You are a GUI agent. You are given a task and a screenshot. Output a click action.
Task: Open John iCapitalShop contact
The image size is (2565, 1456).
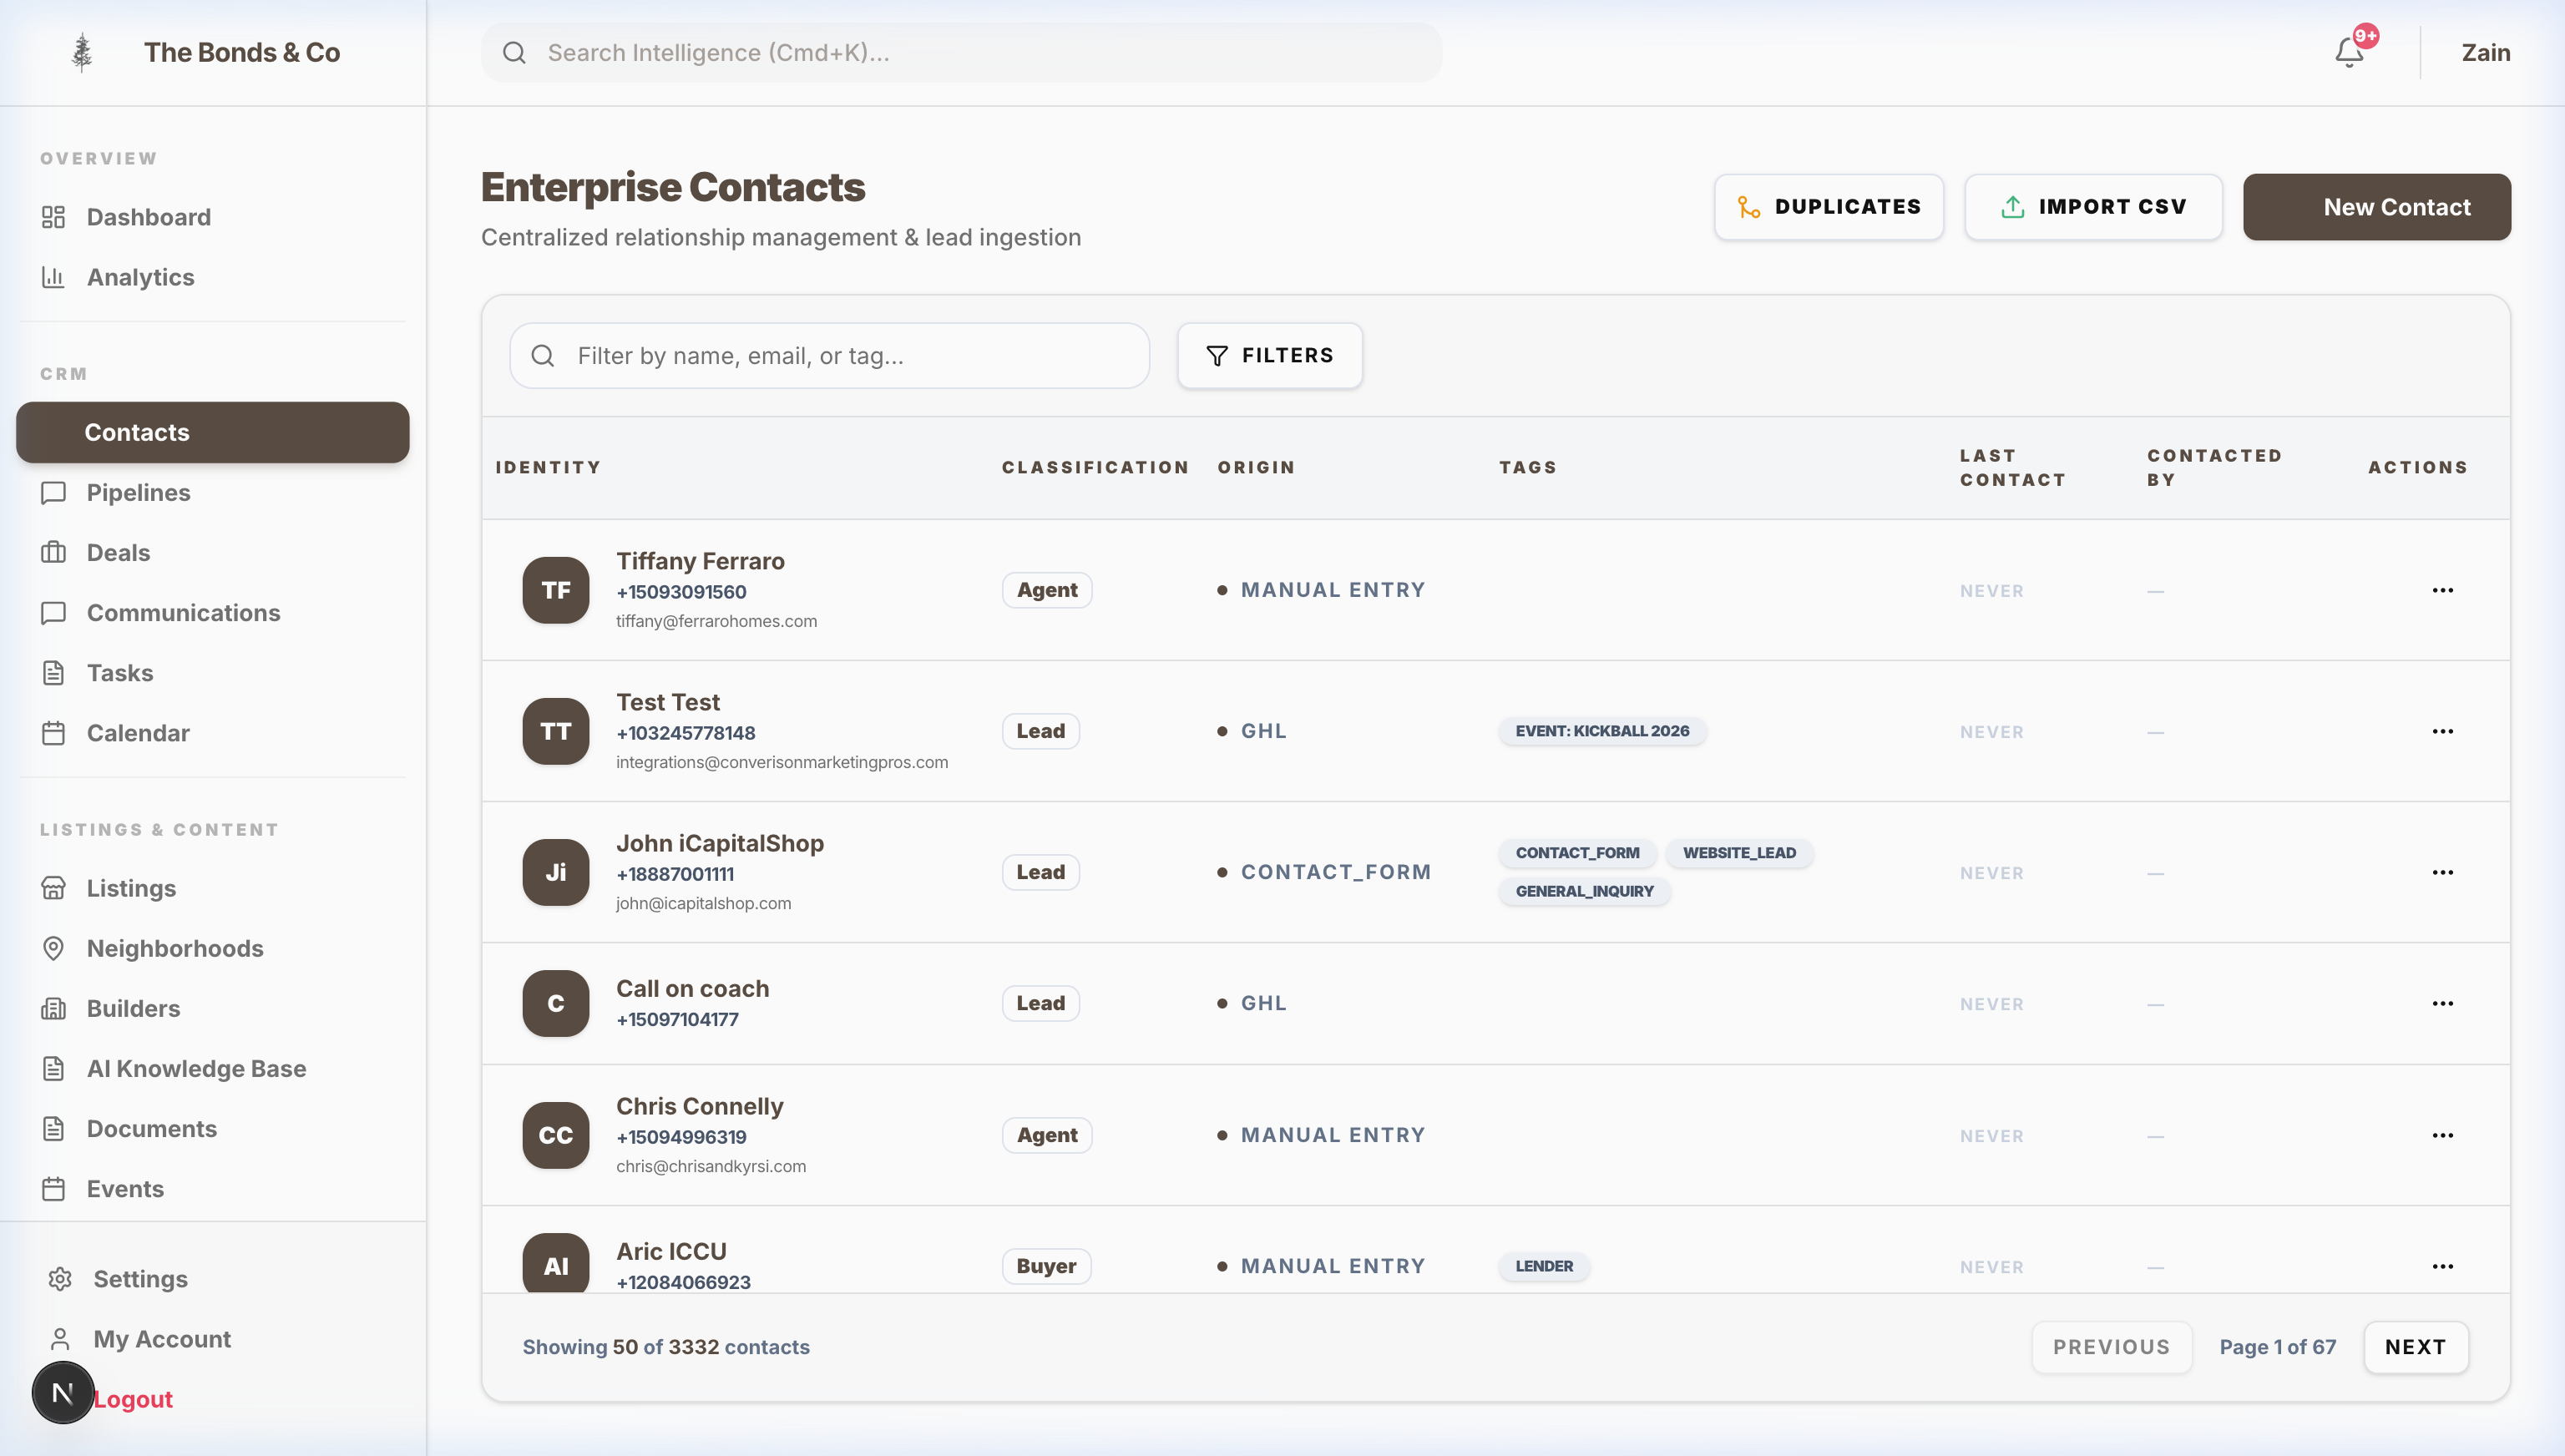[719, 843]
